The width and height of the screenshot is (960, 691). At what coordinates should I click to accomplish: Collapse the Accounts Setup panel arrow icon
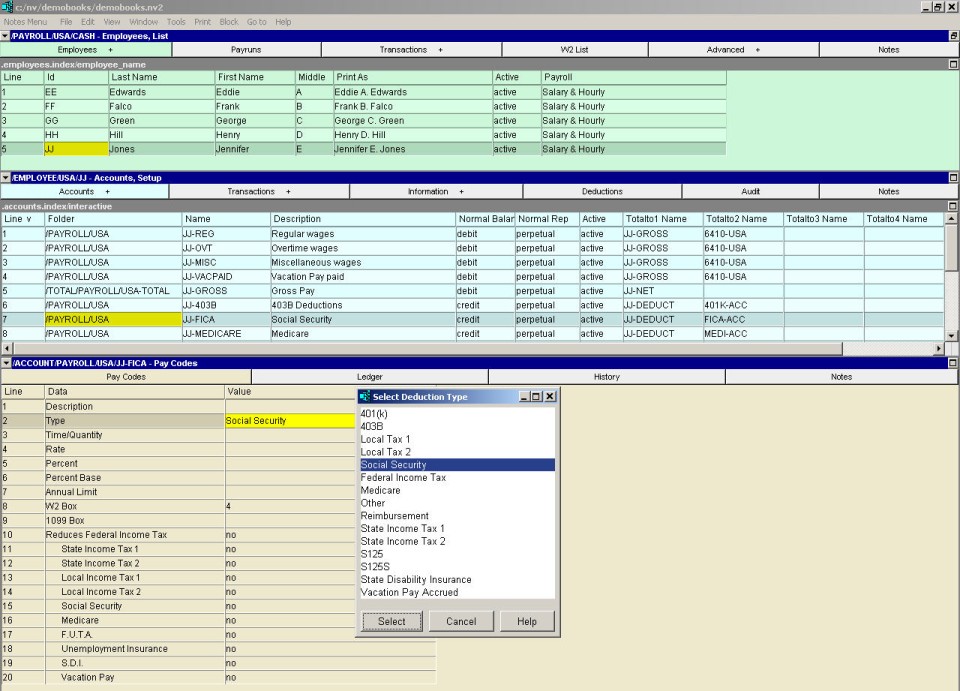coord(5,178)
